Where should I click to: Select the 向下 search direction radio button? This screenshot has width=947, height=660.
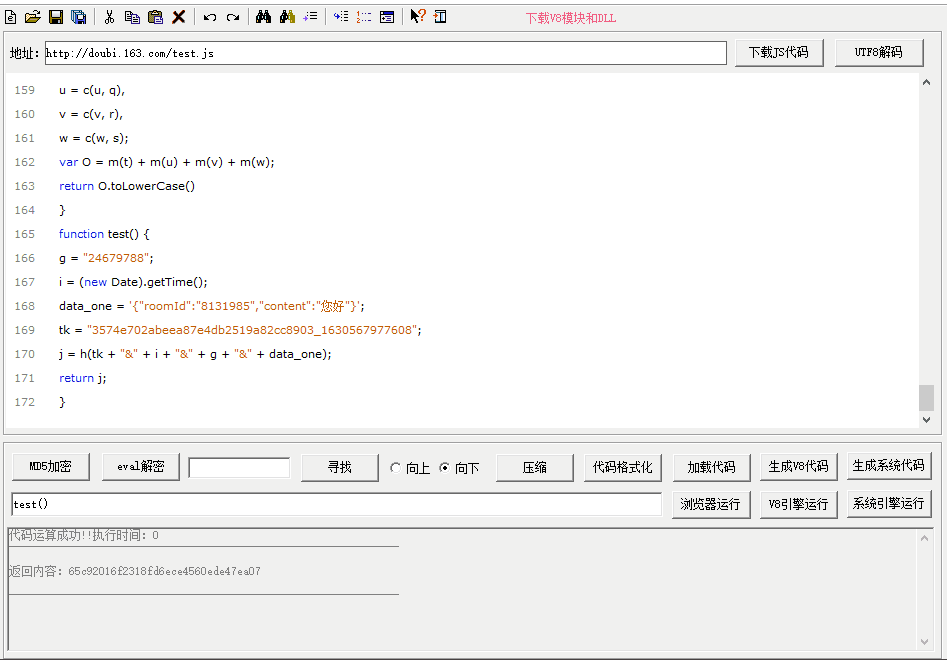[x=445, y=468]
